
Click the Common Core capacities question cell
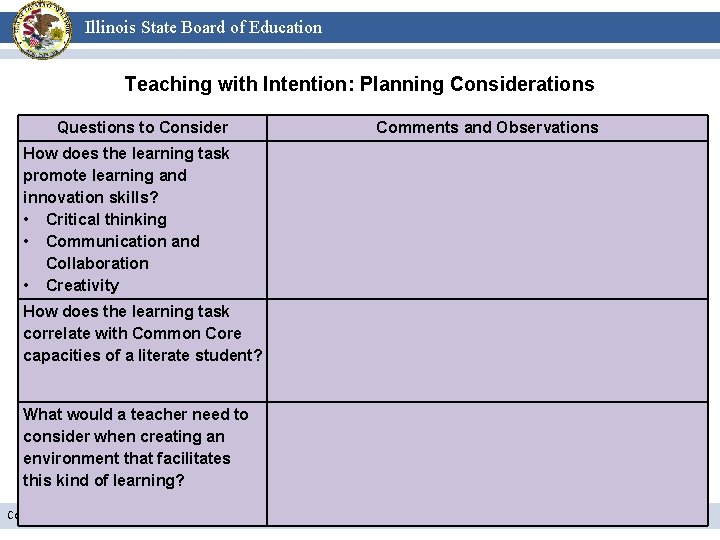coord(142,350)
